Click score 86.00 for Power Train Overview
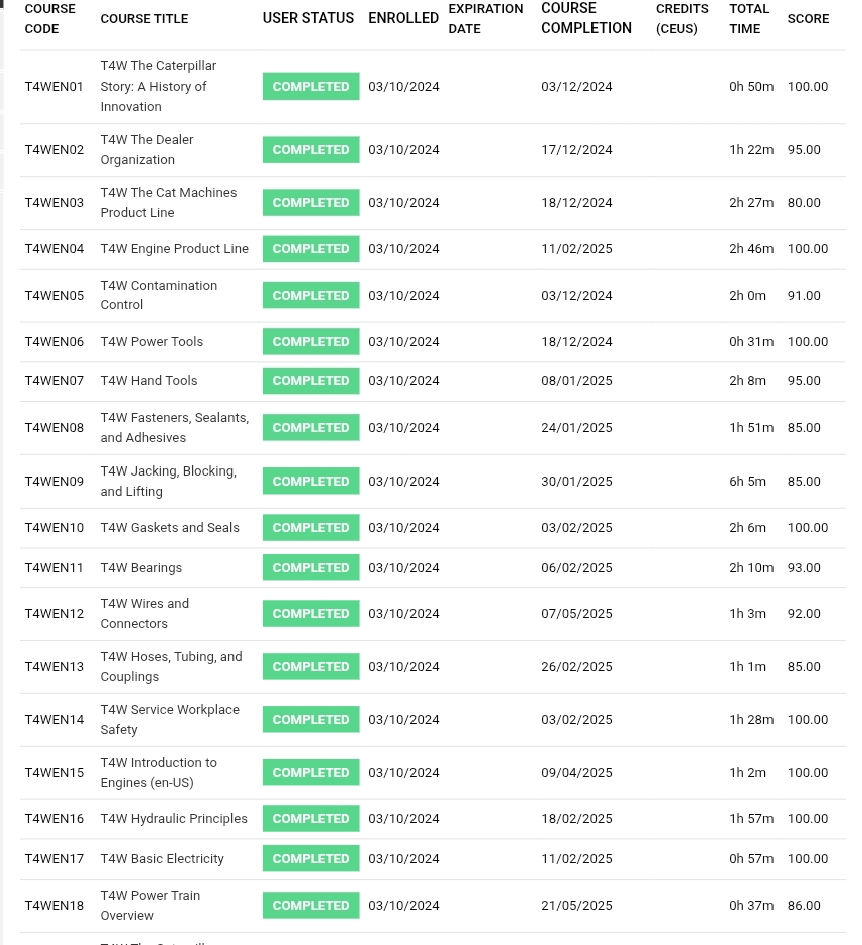862x945 pixels. point(804,905)
